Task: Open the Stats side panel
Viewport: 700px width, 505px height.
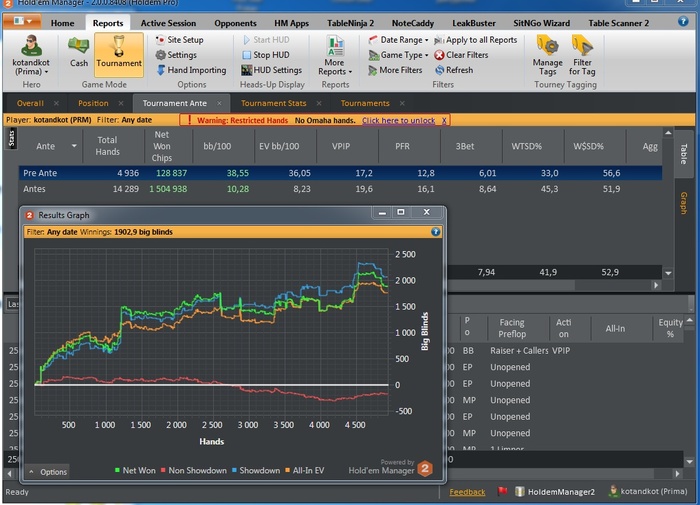Action: coord(12,138)
